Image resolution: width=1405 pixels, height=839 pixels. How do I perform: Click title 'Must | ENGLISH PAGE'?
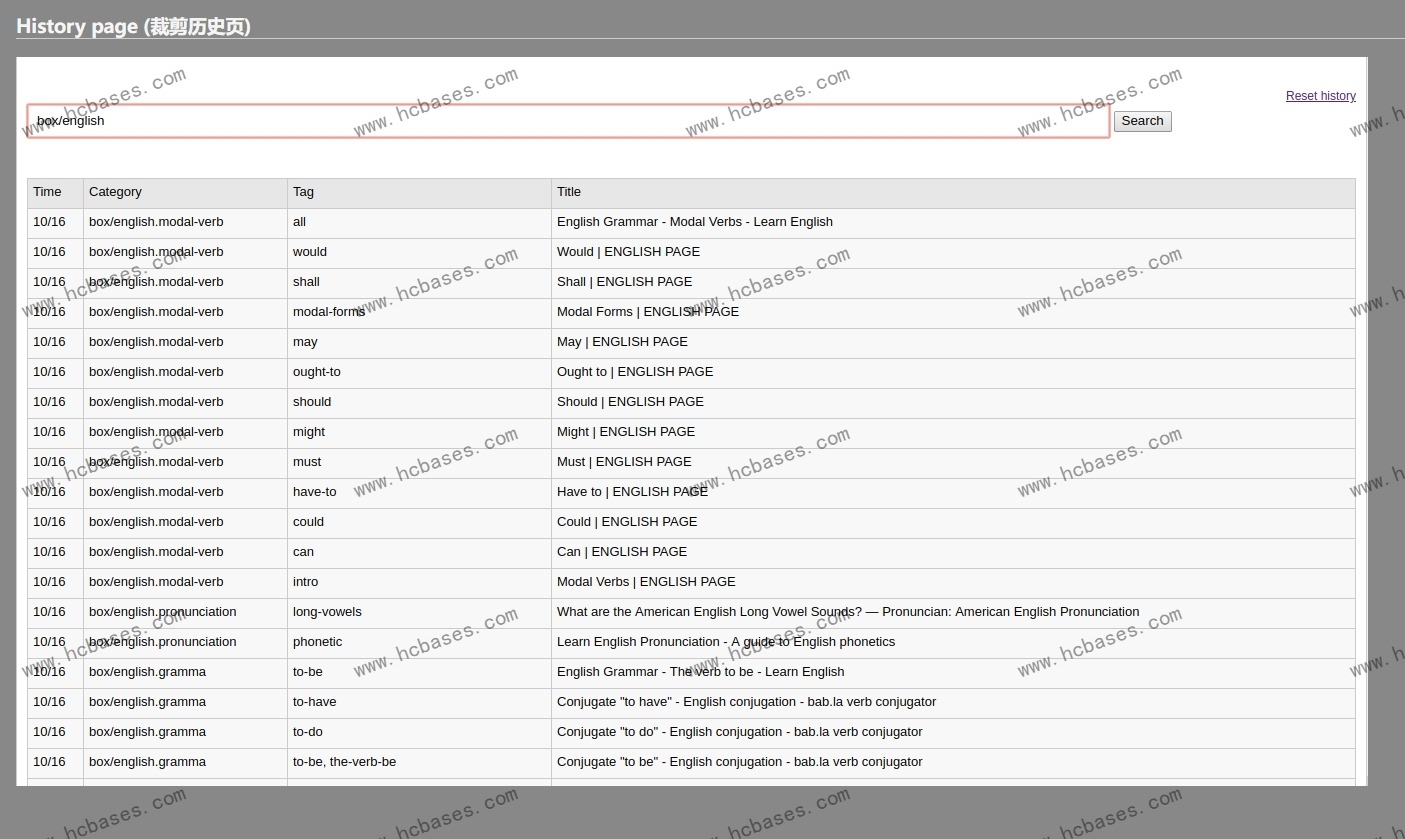(x=624, y=462)
